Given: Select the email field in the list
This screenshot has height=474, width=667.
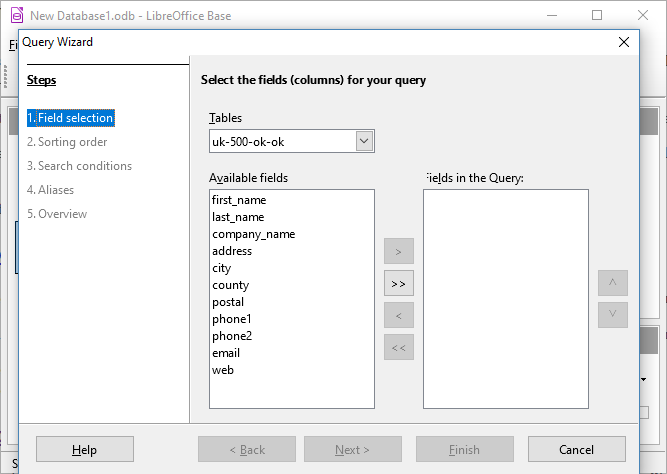Looking at the screenshot, I should 226,353.
